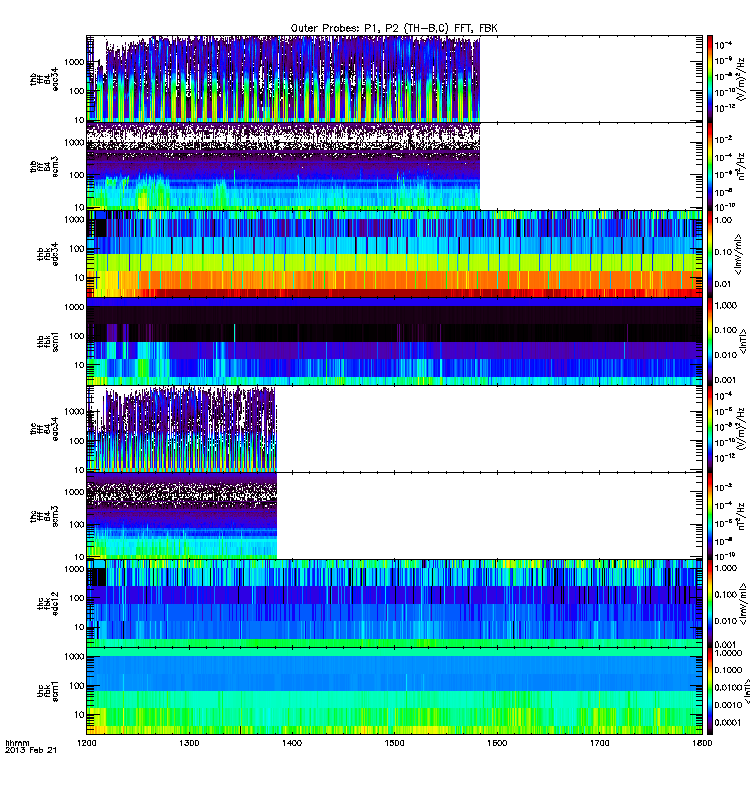Click the thc fff eac34 spectrogram data area
The height and width of the screenshot is (800, 750).
182,429
